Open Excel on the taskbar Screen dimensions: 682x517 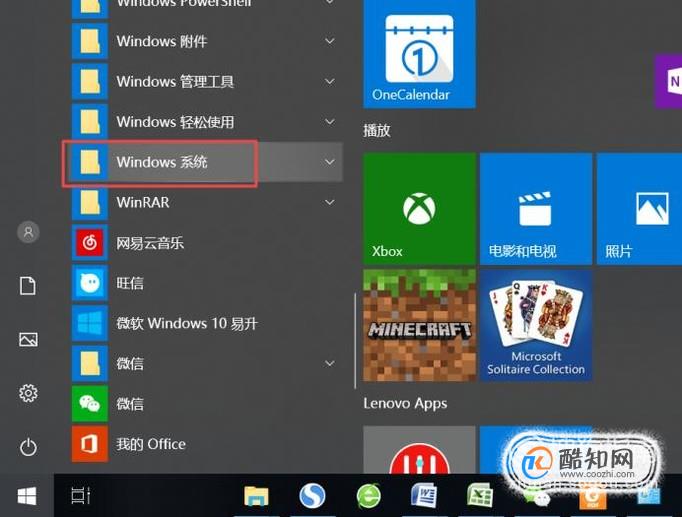(x=479, y=496)
